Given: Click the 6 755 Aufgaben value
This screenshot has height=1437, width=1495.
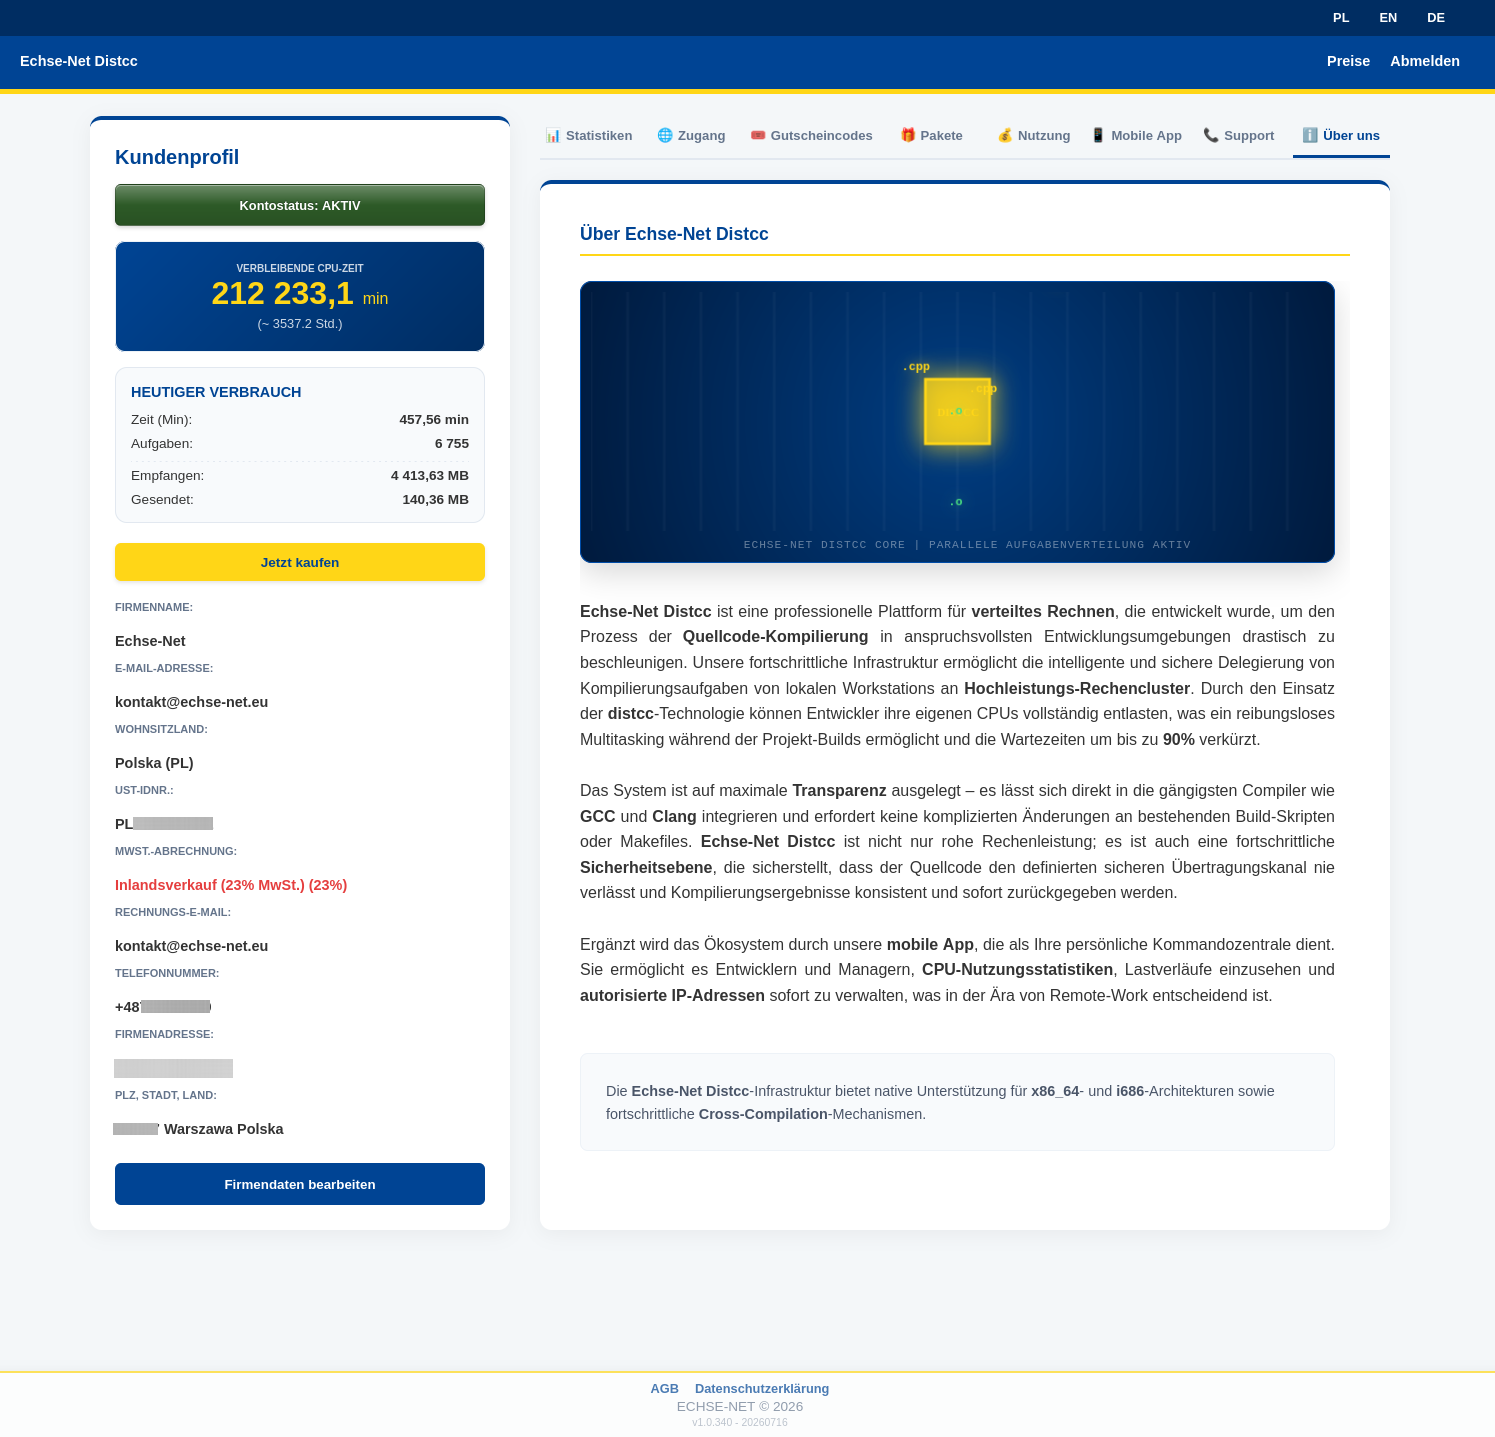Looking at the screenshot, I should pos(452,444).
